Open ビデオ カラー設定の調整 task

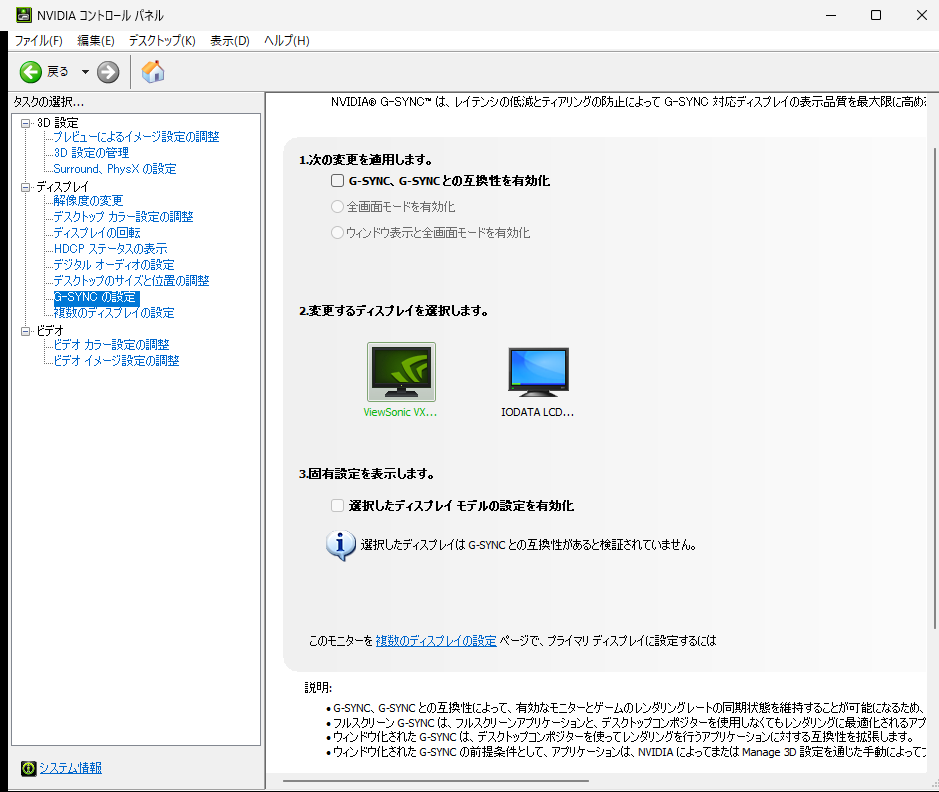[111, 345]
